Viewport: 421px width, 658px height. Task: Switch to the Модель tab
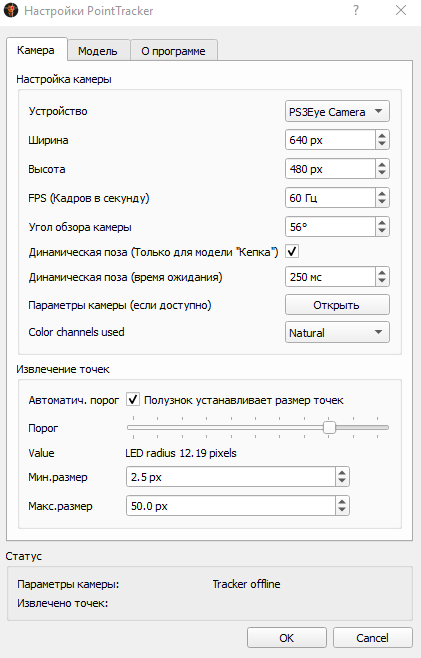[98, 51]
